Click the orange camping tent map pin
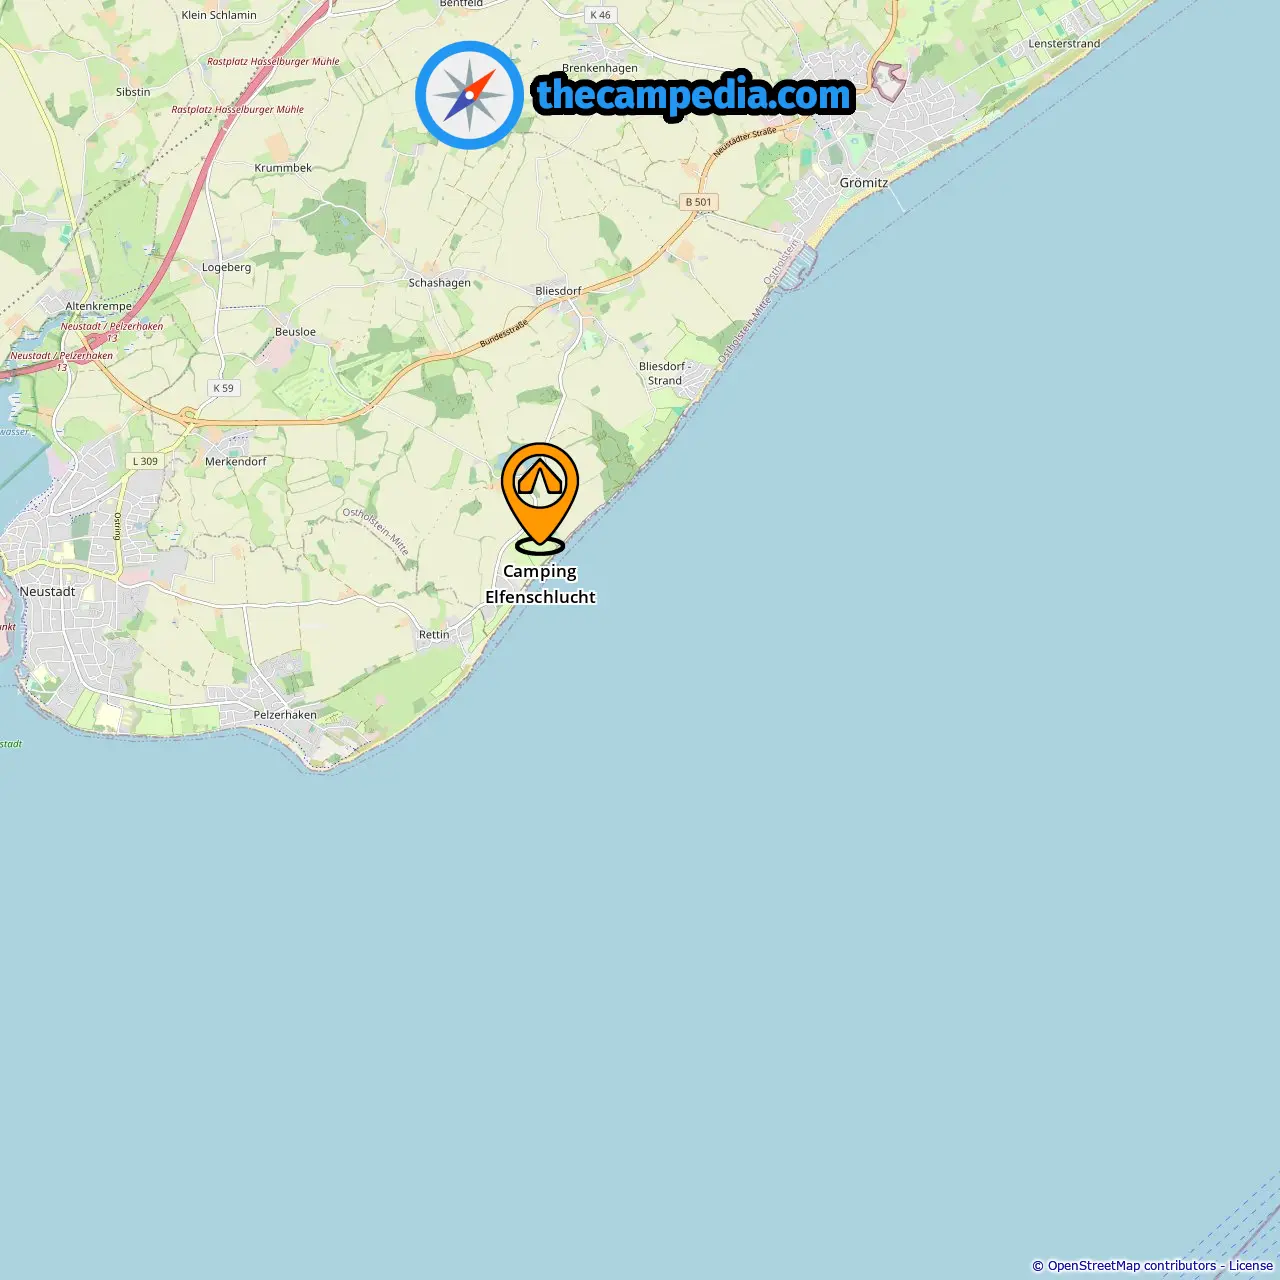 (x=540, y=498)
